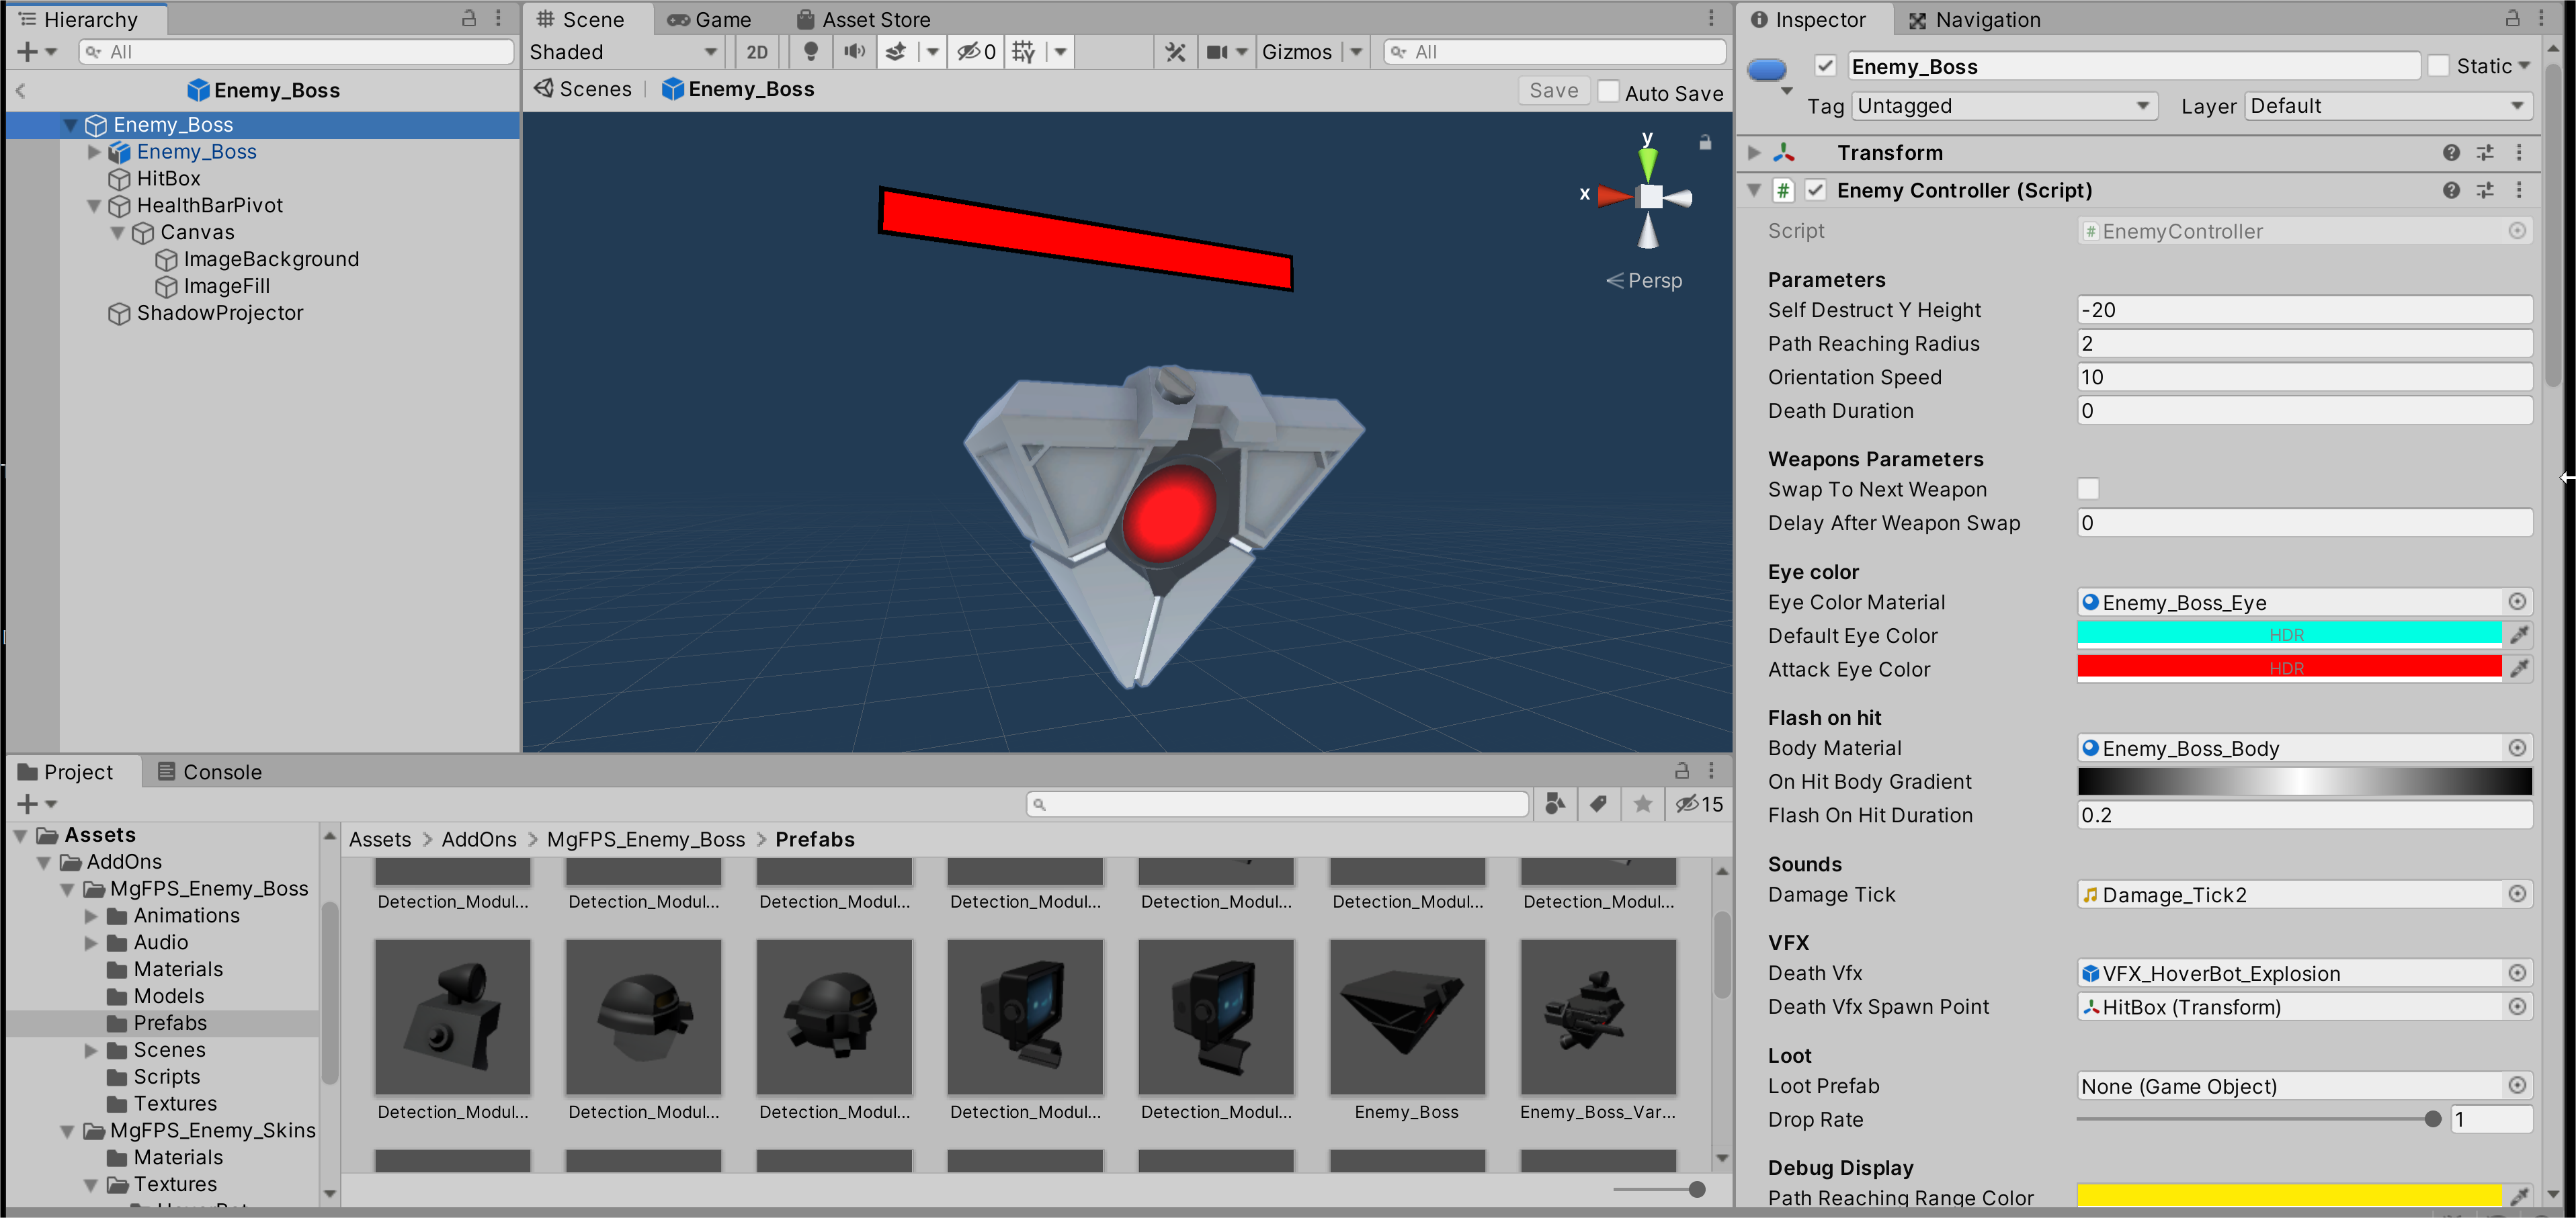Mute scene audio speaker icon
The width and height of the screenshot is (2576, 1218).
[854, 51]
